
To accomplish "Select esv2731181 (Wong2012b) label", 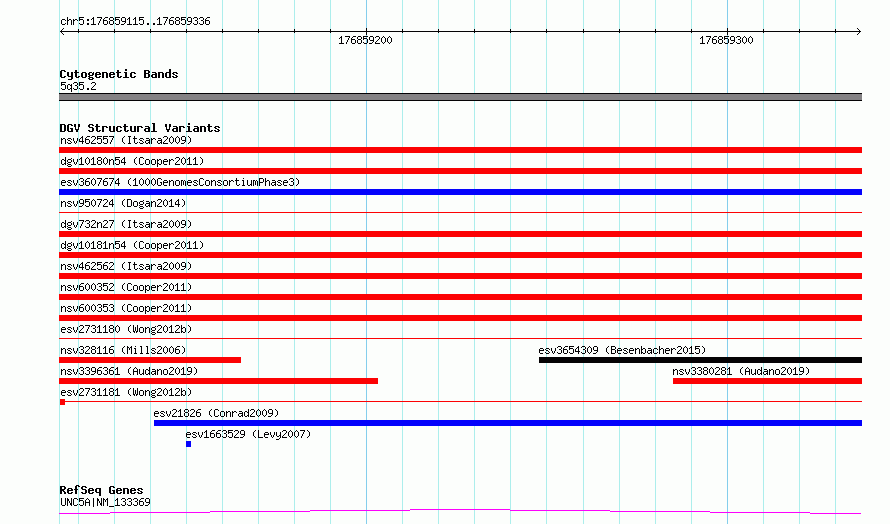I will (x=126, y=392).
